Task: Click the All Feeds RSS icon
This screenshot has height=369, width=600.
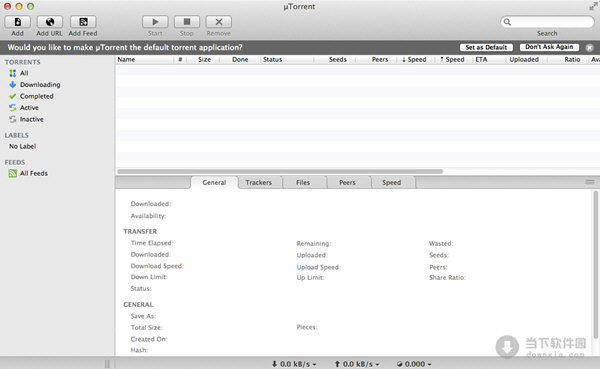Action: point(13,173)
